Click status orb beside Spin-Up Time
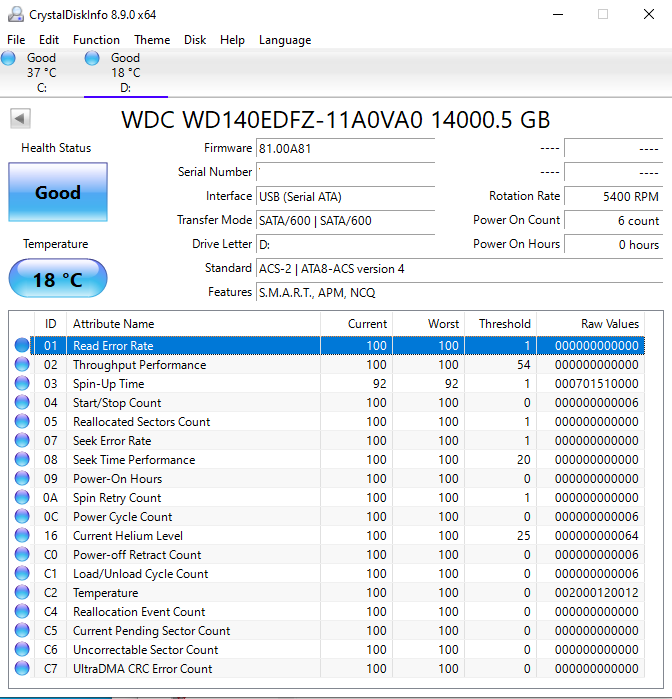The width and height of the screenshot is (672, 699). coord(22,384)
